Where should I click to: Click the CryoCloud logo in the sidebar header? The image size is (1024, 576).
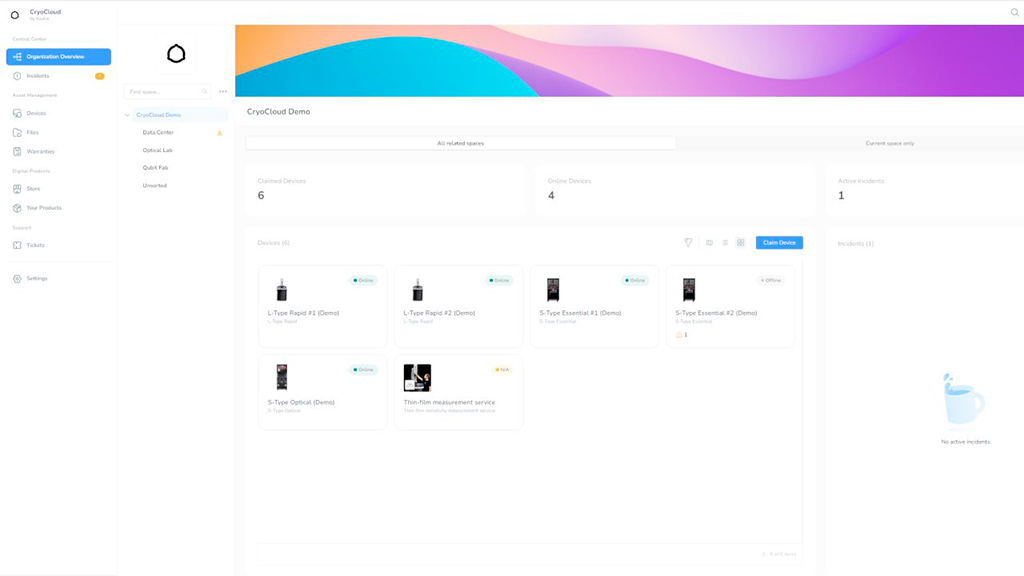(x=15, y=14)
